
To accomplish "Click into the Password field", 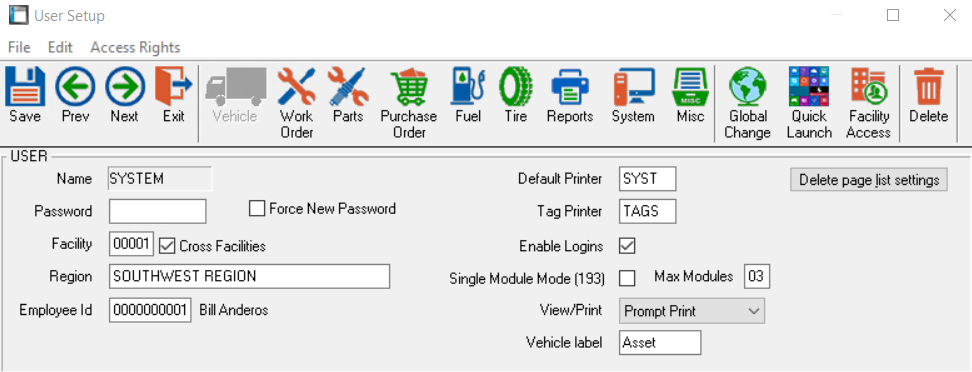I will tap(157, 211).
